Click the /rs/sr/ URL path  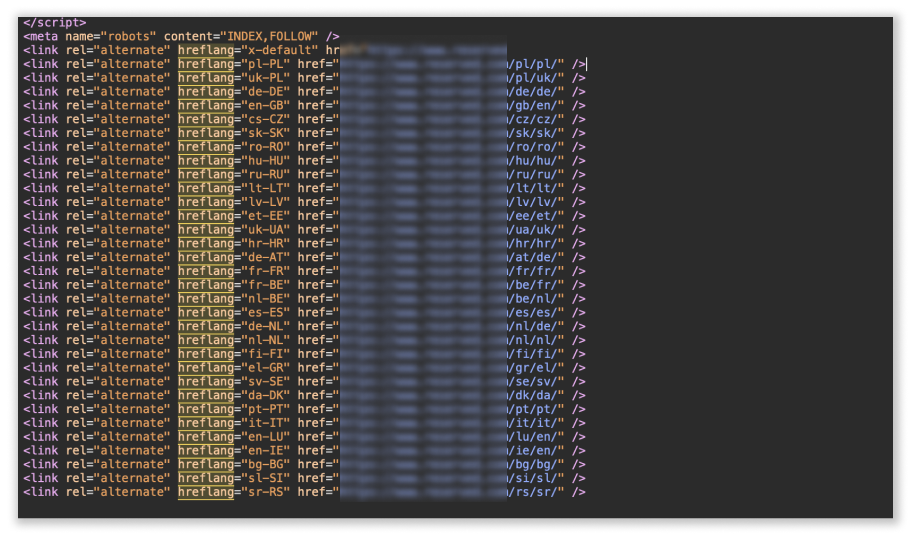[533, 492]
